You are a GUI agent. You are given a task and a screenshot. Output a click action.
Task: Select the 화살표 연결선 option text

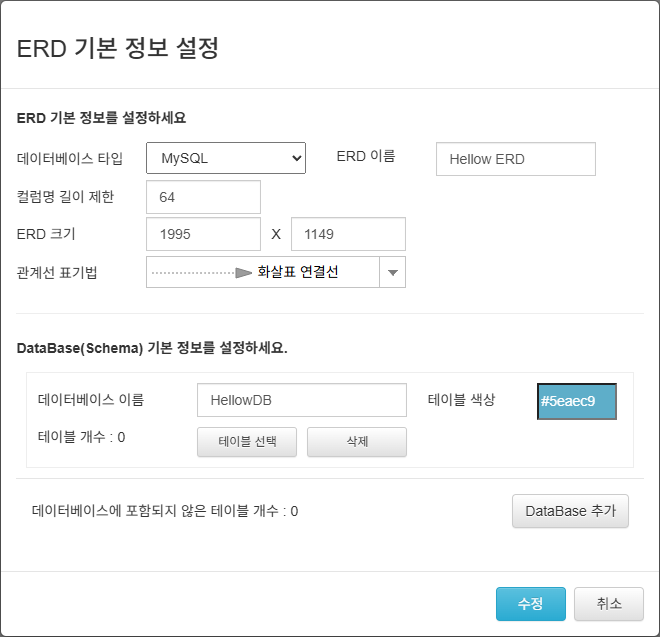click(297, 271)
